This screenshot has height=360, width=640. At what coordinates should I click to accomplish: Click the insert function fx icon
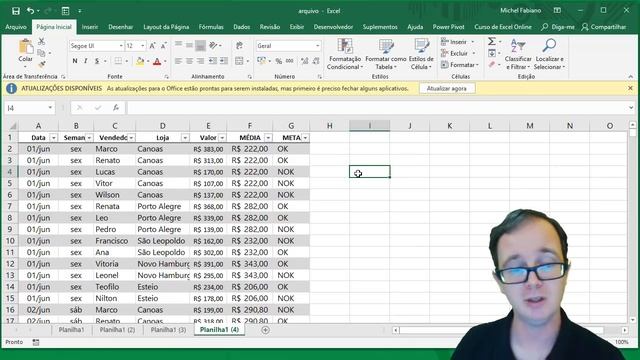point(116,108)
